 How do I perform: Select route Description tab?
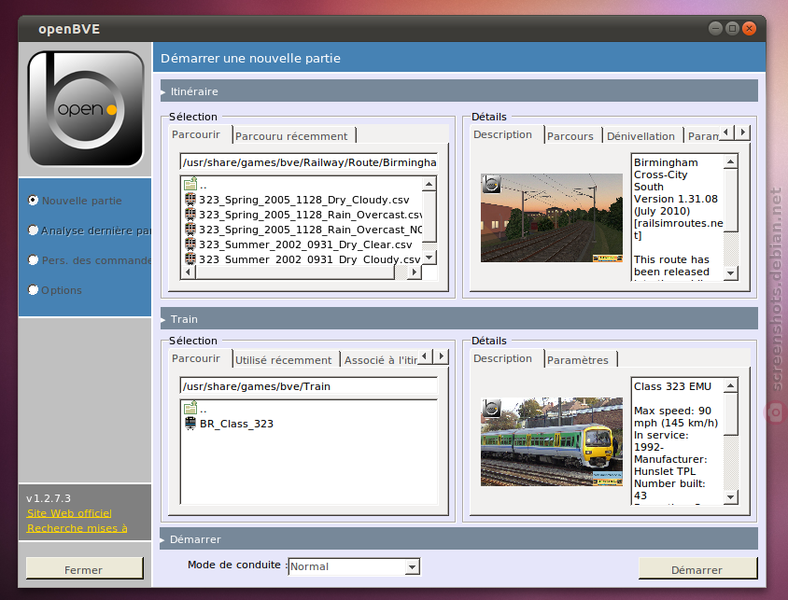click(x=506, y=135)
